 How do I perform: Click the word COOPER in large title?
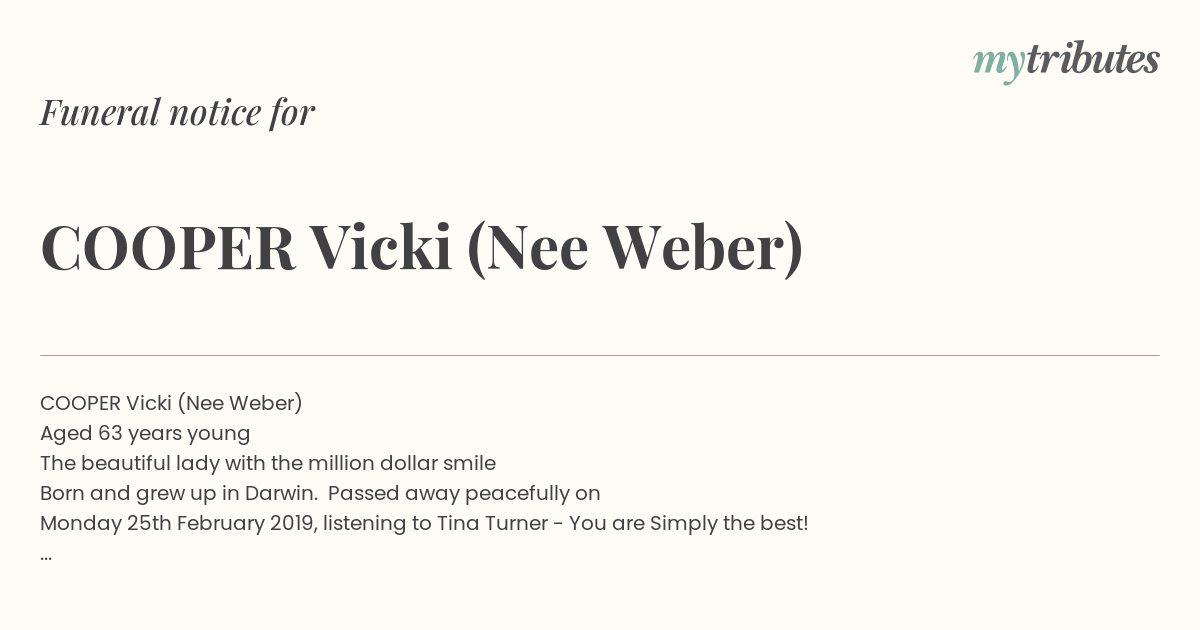click(x=168, y=248)
